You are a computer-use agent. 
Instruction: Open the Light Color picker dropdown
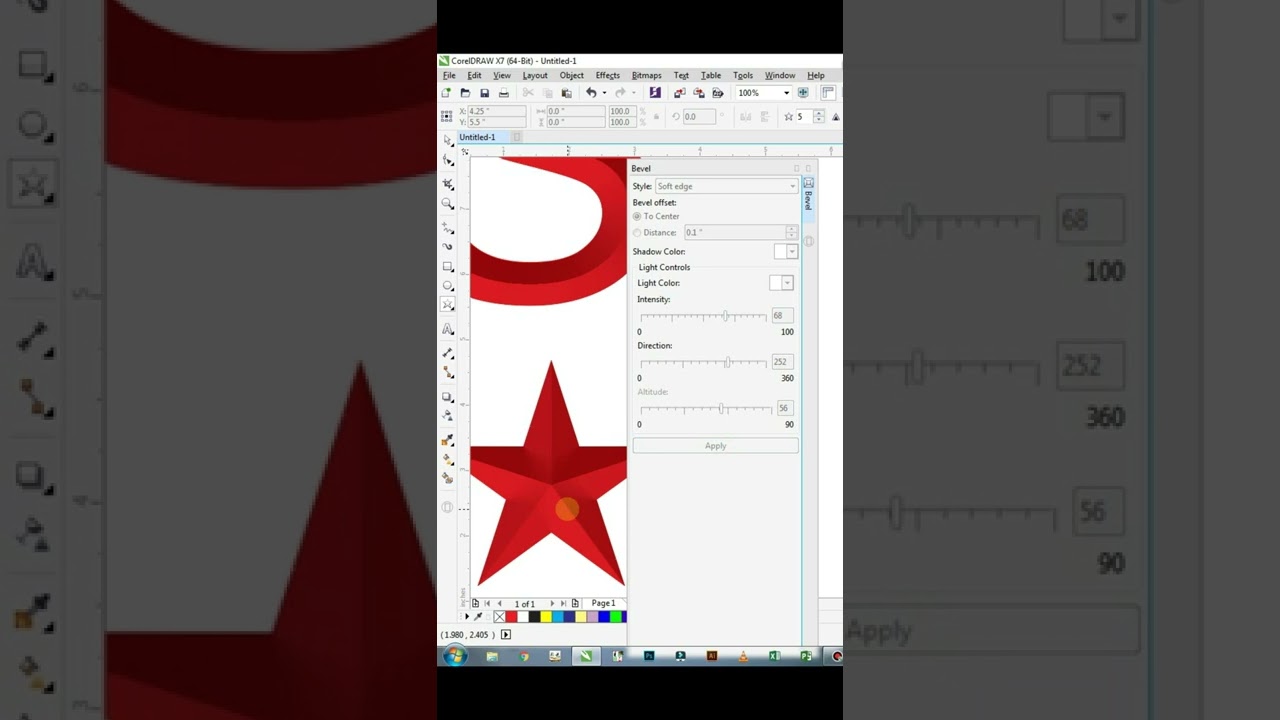(x=787, y=283)
